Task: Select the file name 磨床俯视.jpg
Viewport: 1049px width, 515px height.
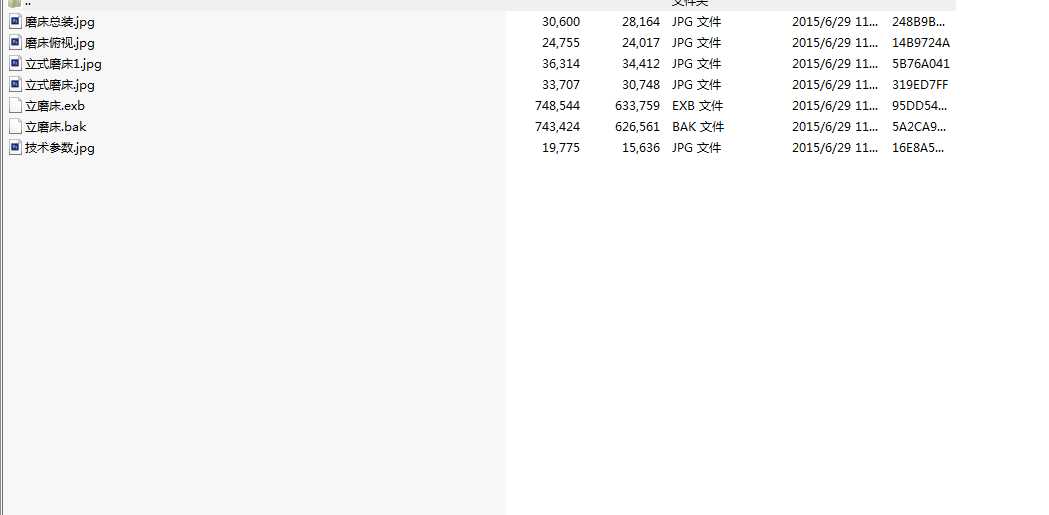Action: click(60, 43)
